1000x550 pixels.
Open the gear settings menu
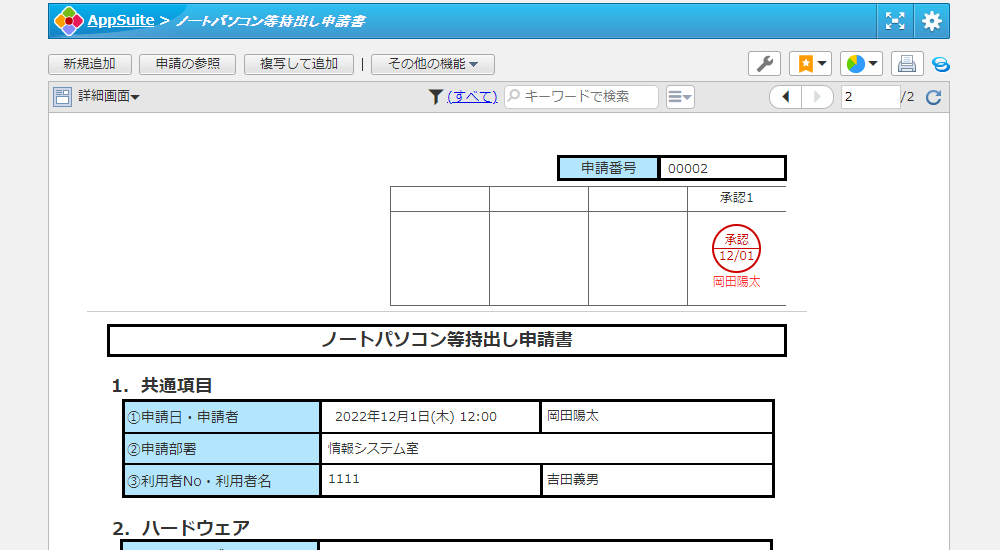pos(932,21)
